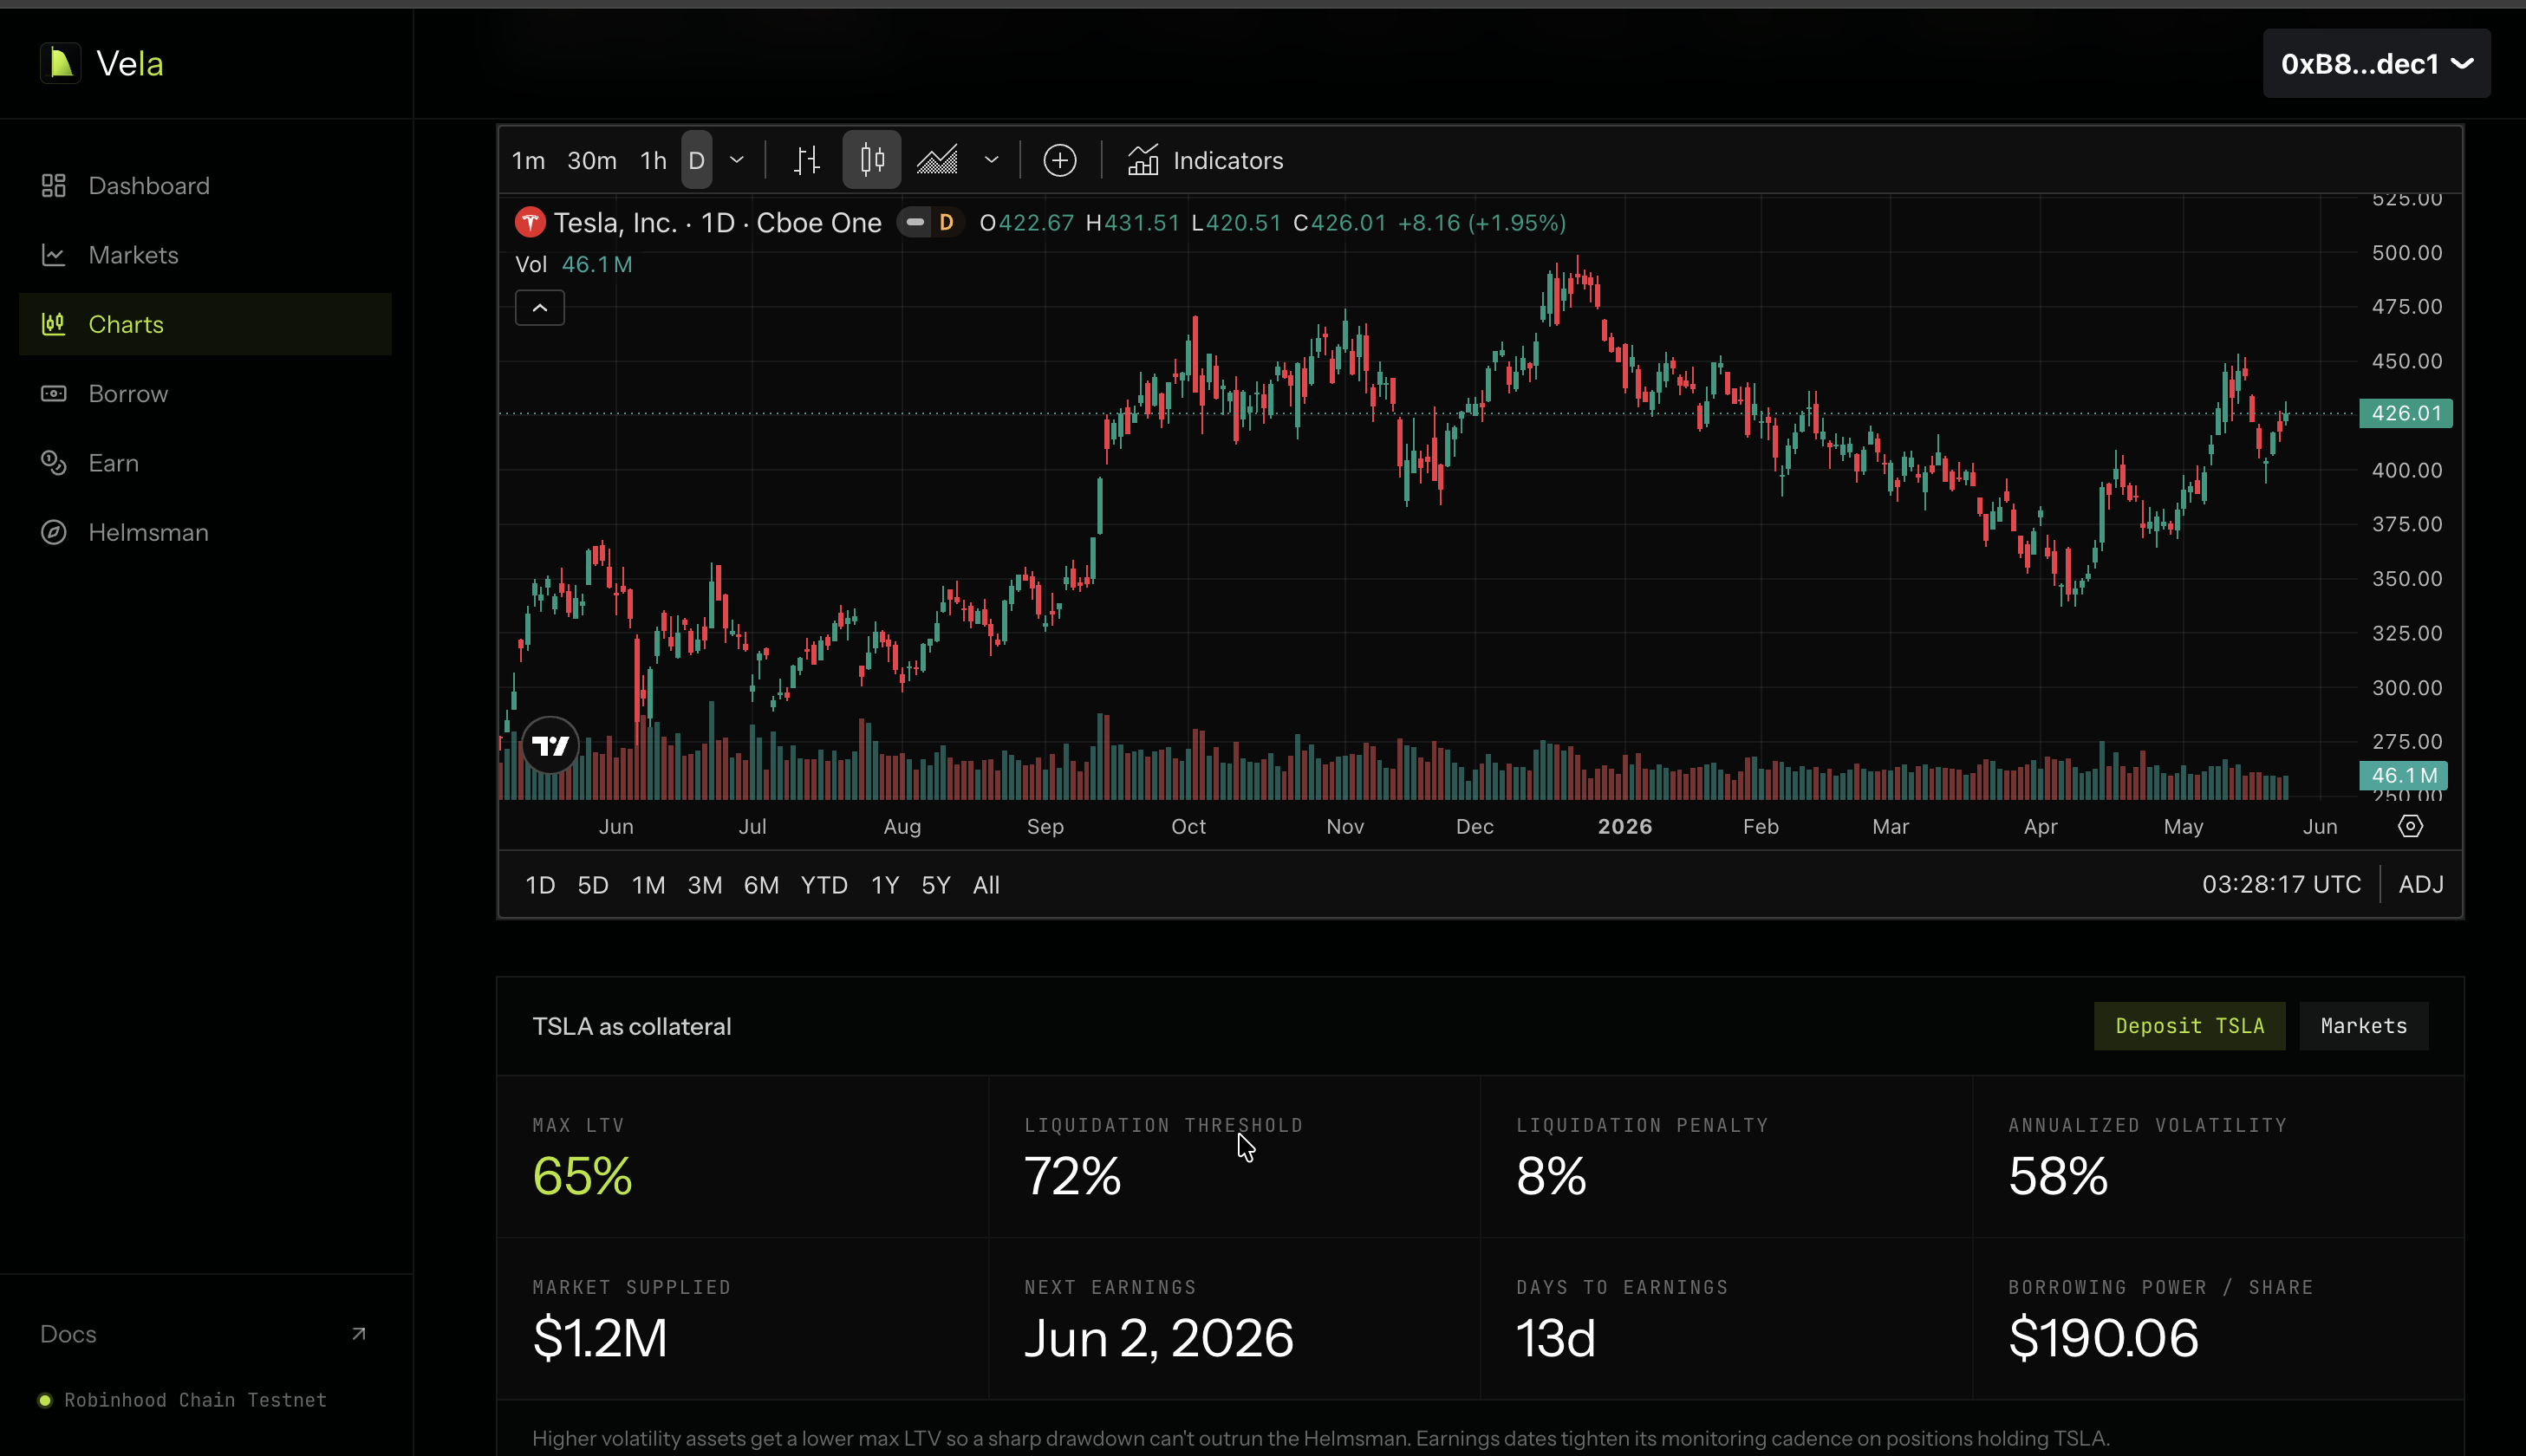Select the Bars chart style icon
Viewport: 2526px width, 1456px height.
pos(807,161)
